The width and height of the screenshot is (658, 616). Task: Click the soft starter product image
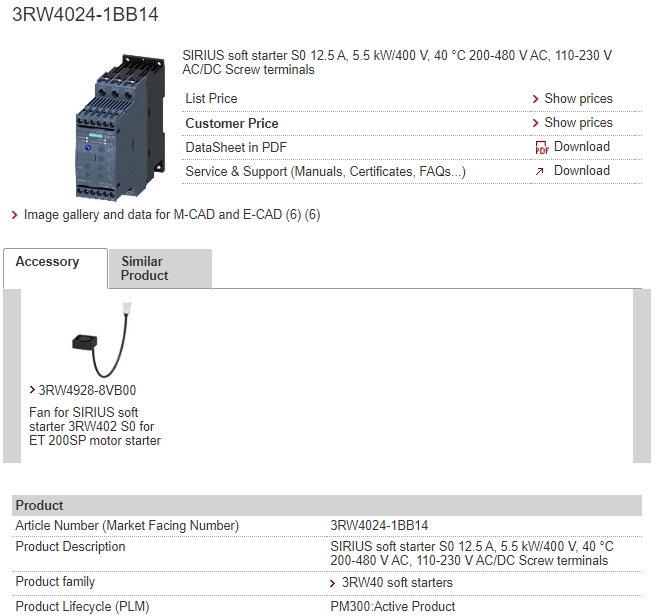120,127
